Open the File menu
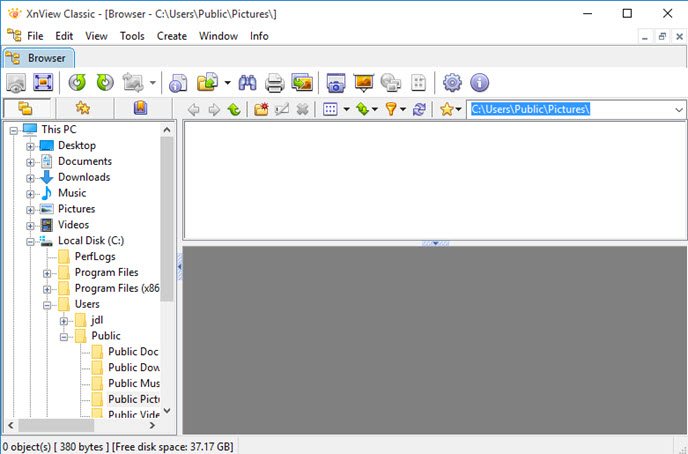Viewport: 688px width, 454px height. click(35, 36)
